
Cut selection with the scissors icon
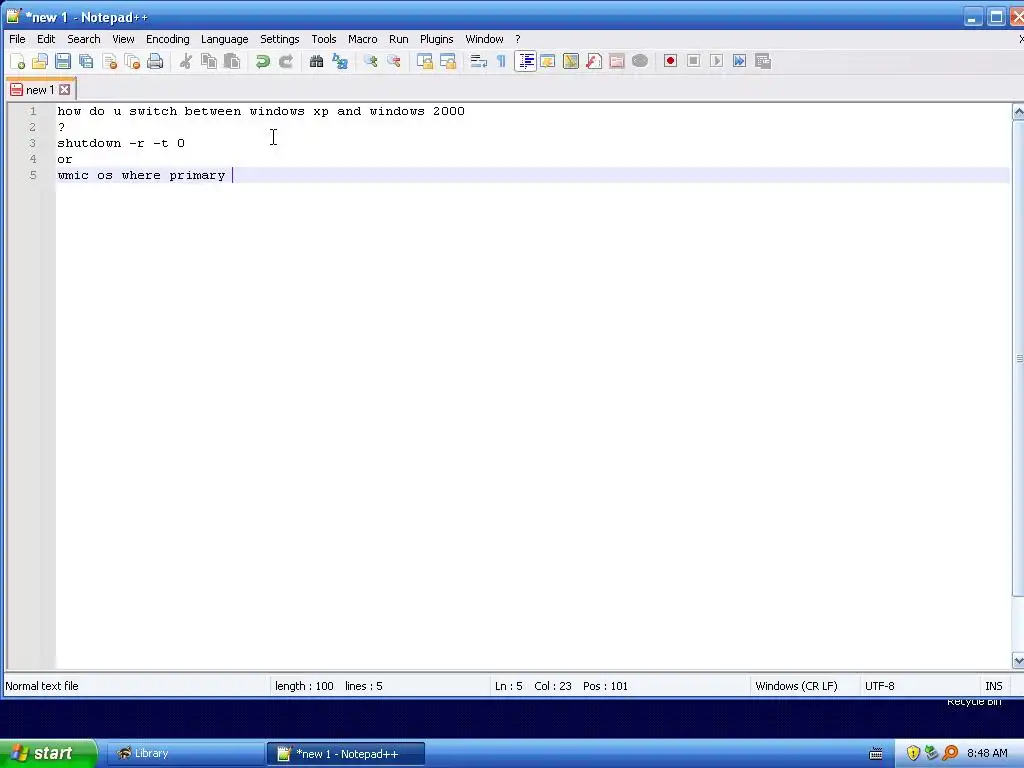(186, 61)
